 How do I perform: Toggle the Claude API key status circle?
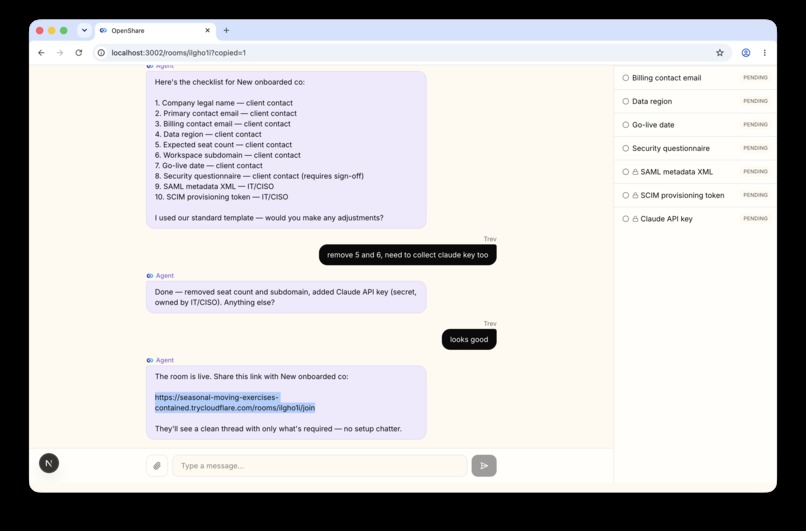(626, 218)
